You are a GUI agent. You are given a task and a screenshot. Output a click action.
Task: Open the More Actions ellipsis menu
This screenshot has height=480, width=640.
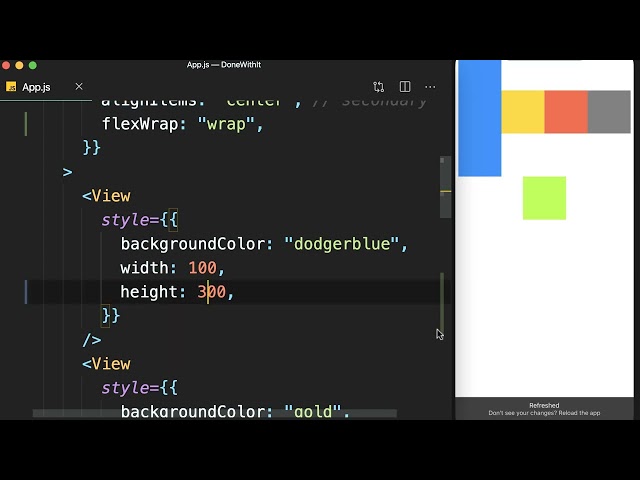(x=430, y=87)
